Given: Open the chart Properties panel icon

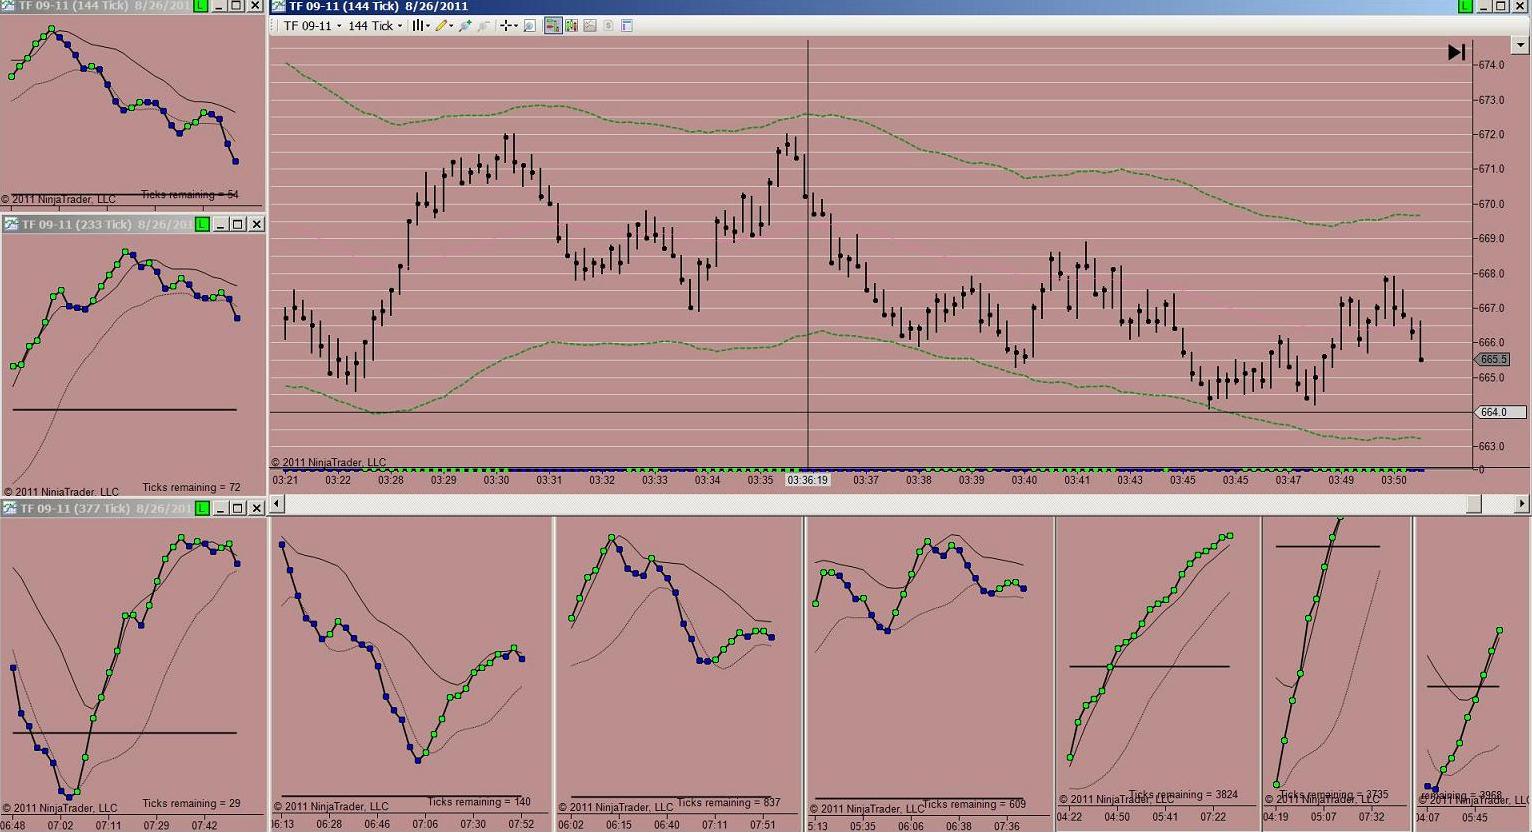Looking at the screenshot, I should point(627,26).
